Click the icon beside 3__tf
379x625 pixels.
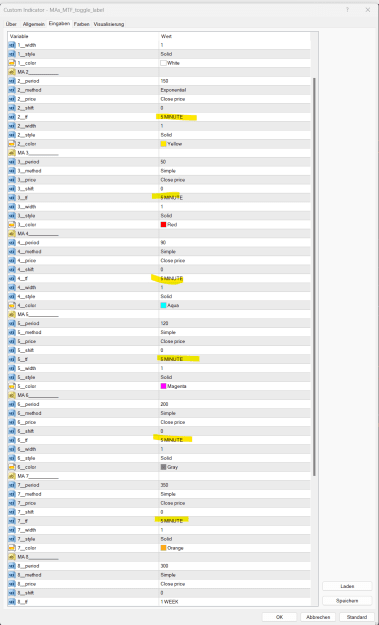[12, 198]
